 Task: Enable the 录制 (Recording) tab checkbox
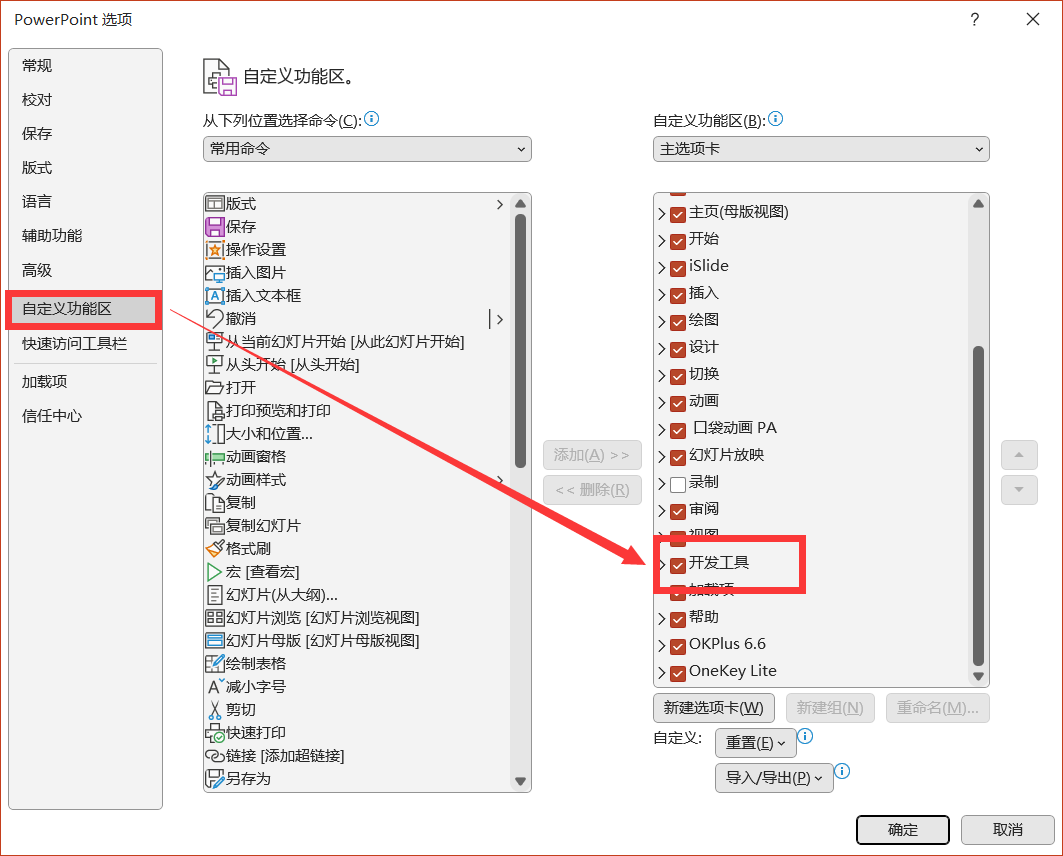point(677,485)
